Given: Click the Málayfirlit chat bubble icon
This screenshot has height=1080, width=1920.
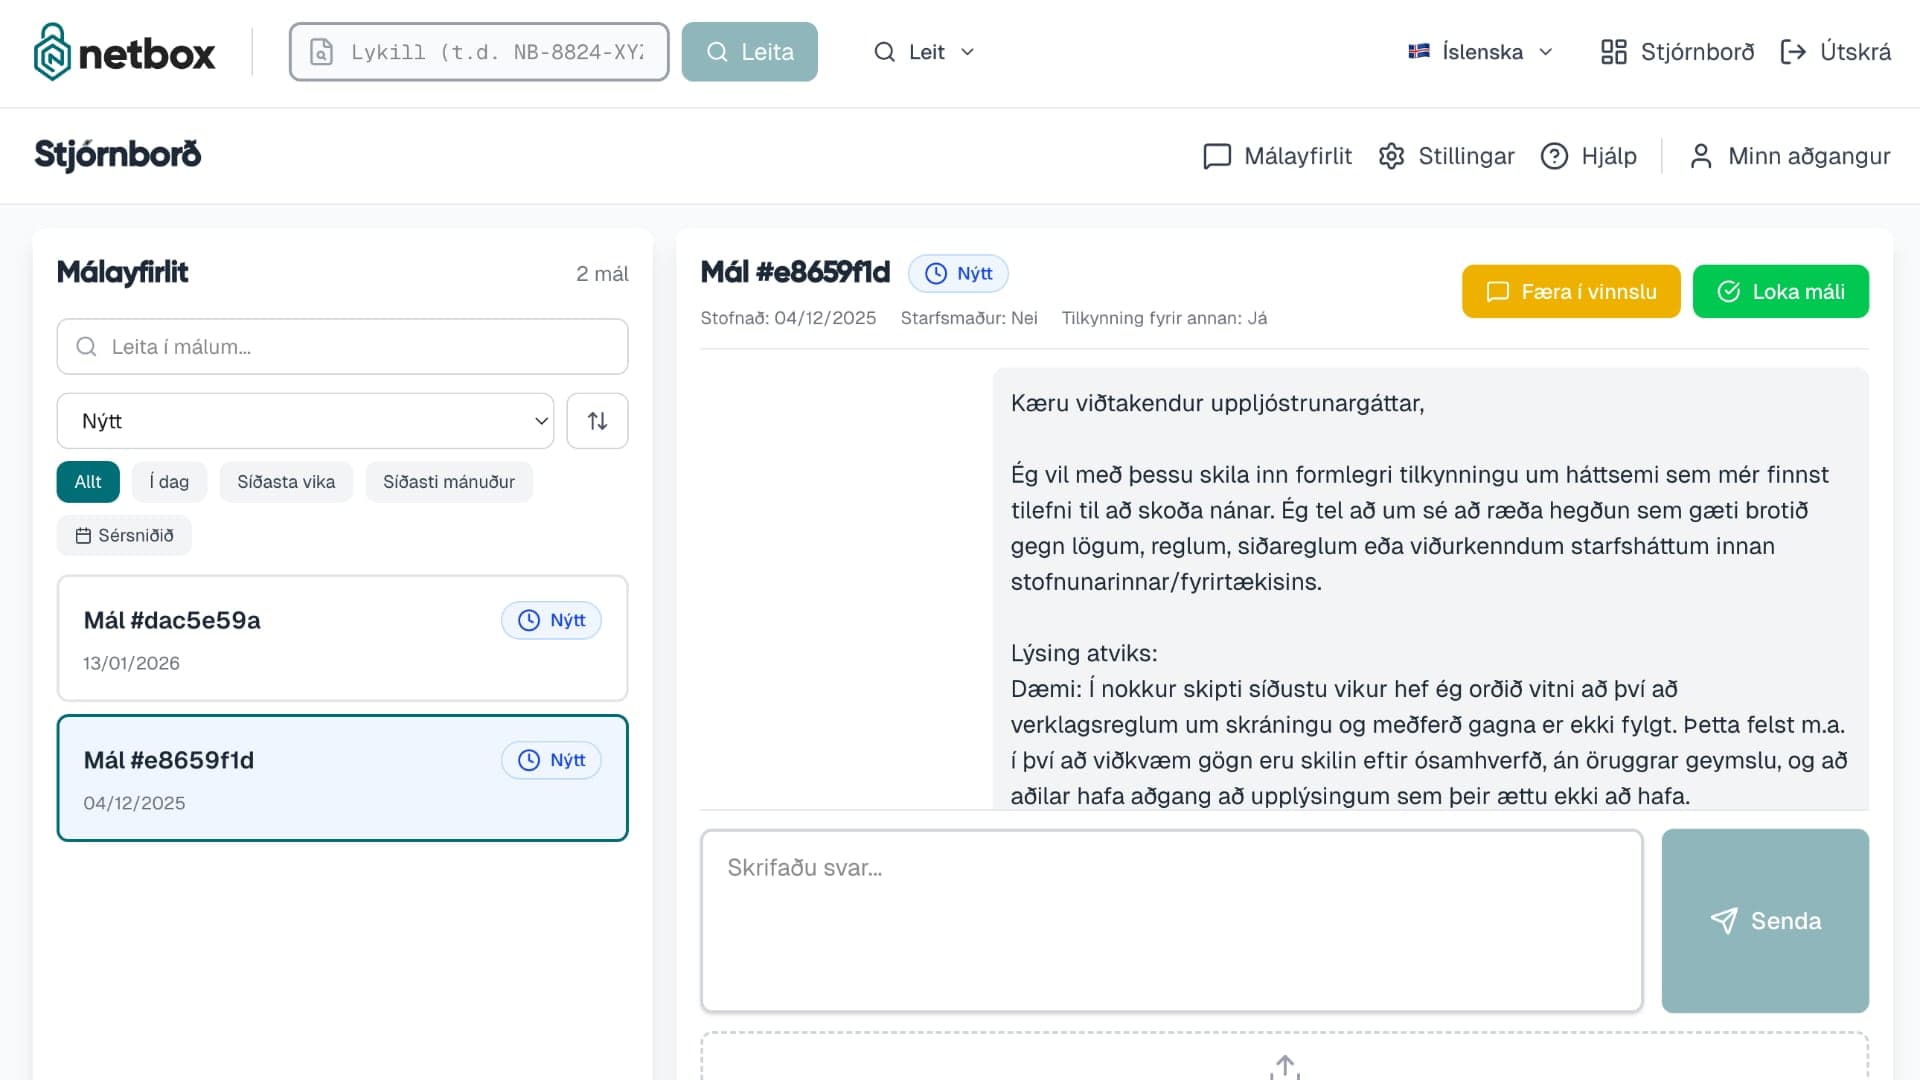Looking at the screenshot, I should click(x=1216, y=156).
